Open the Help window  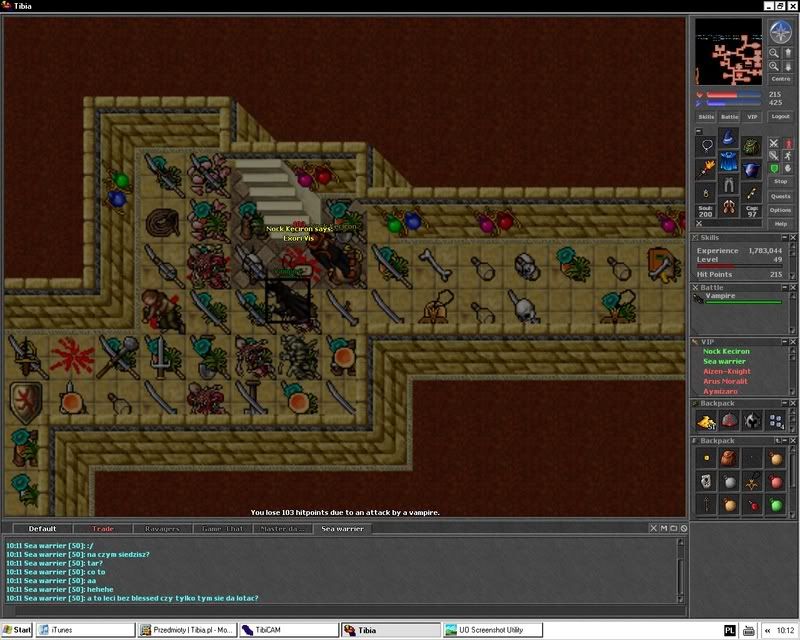[781, 224]
